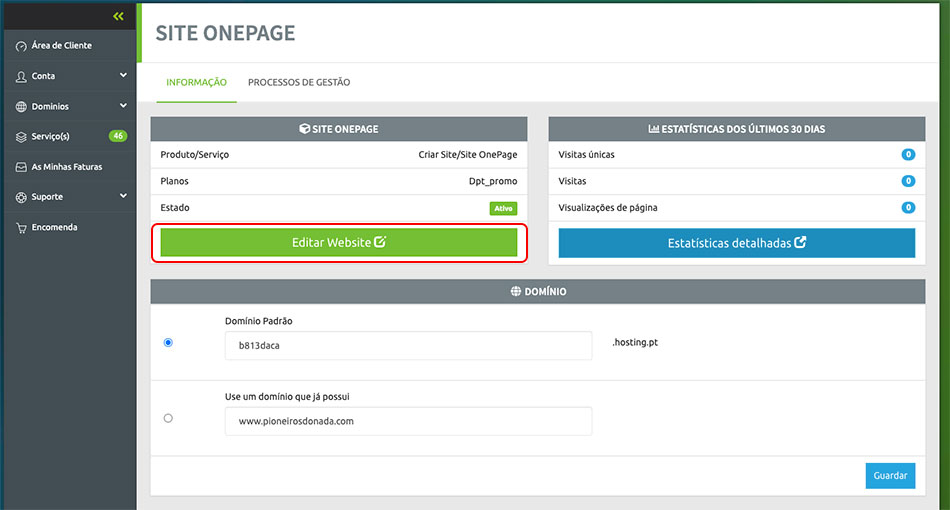The height and width of the screenshot is (510, 950).
Task: Click the Suporte lifebuoy icon
Action: pyautogui.click(x=21, y=197)
